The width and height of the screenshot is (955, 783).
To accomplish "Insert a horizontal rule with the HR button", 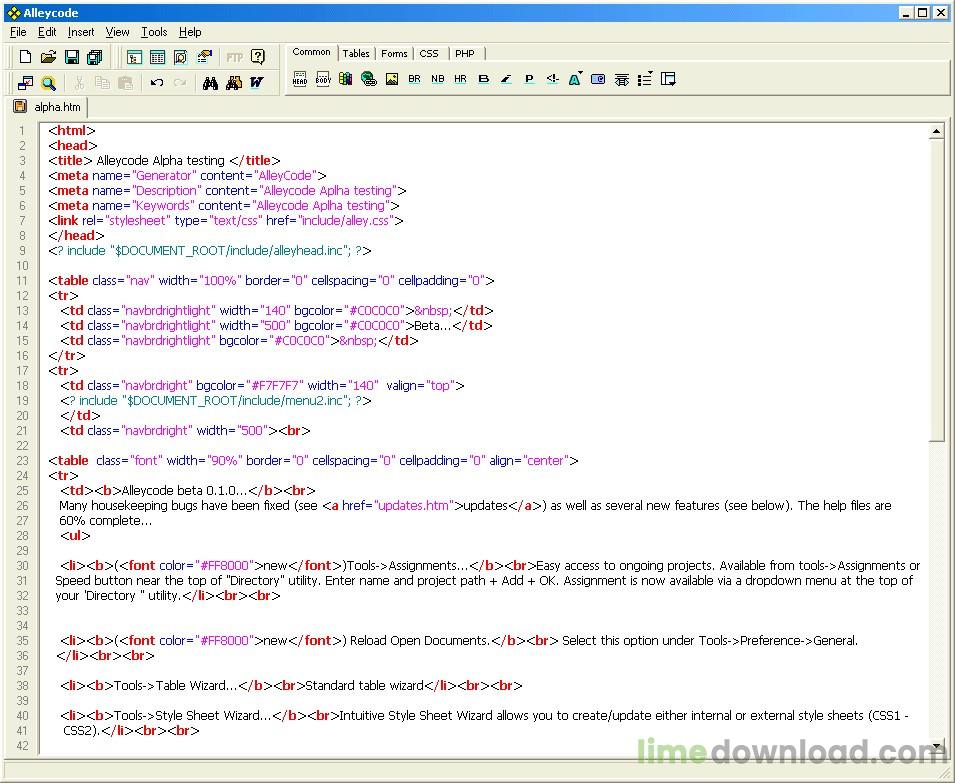I will [x=460, y=79].
